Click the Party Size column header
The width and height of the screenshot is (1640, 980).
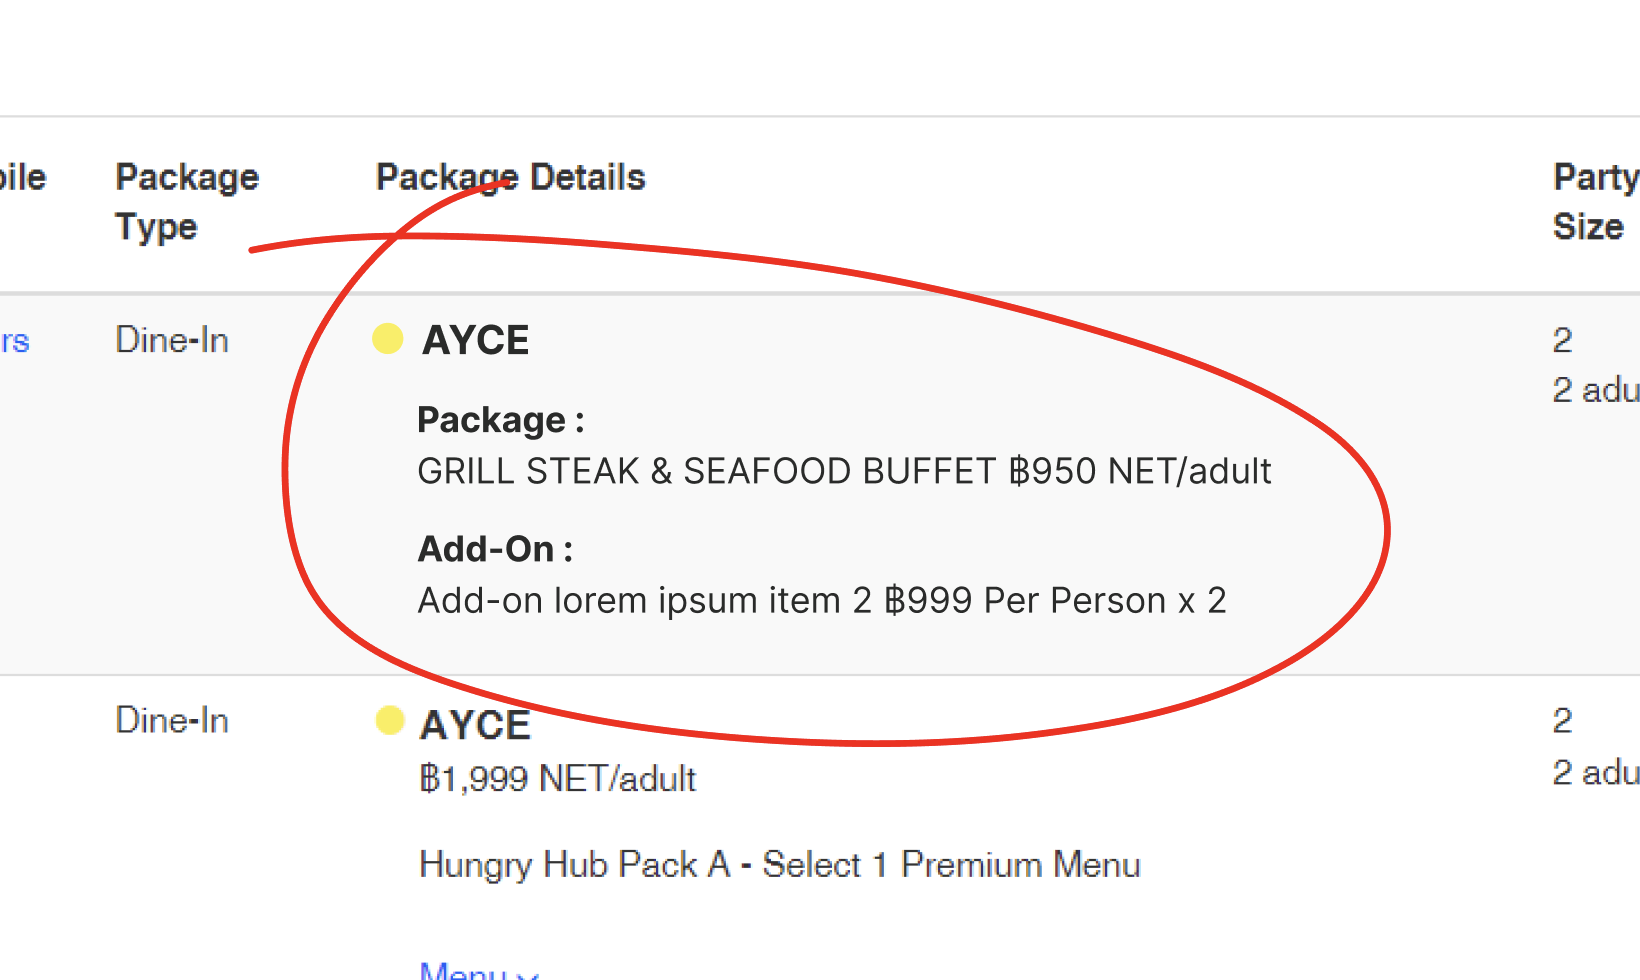coord(1594,201)
